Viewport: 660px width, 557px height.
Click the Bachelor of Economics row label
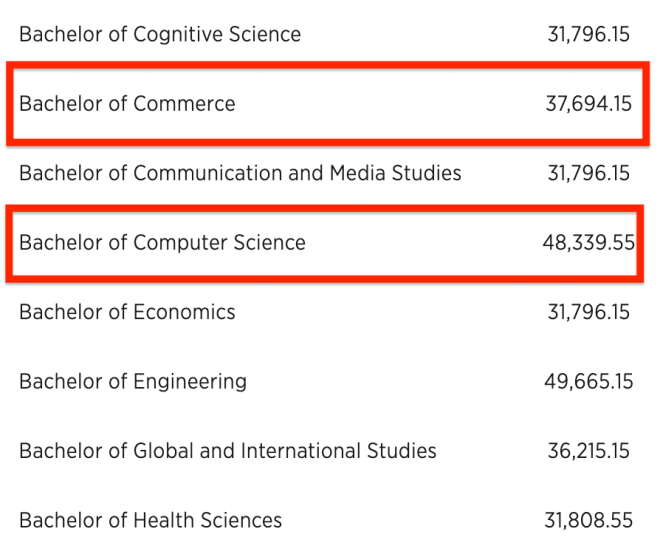tap(127, 312)
